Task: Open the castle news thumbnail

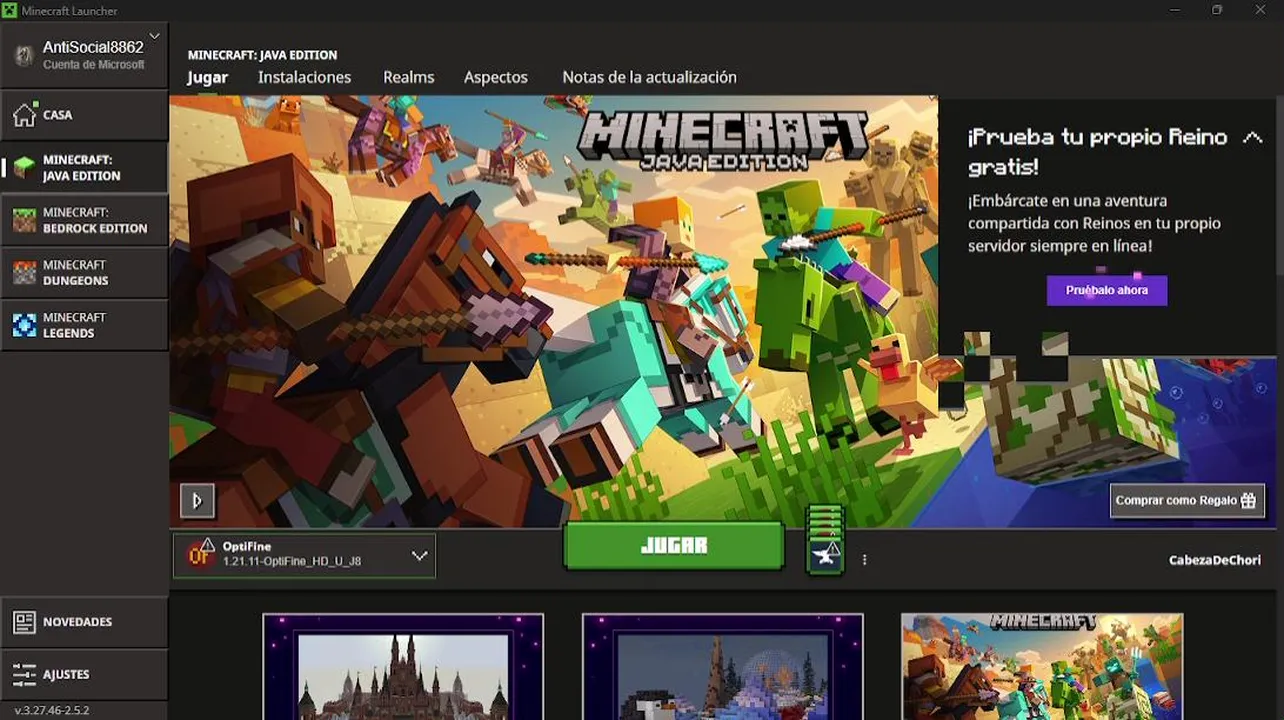Action: pyautogui.click(x=403, y=667)
